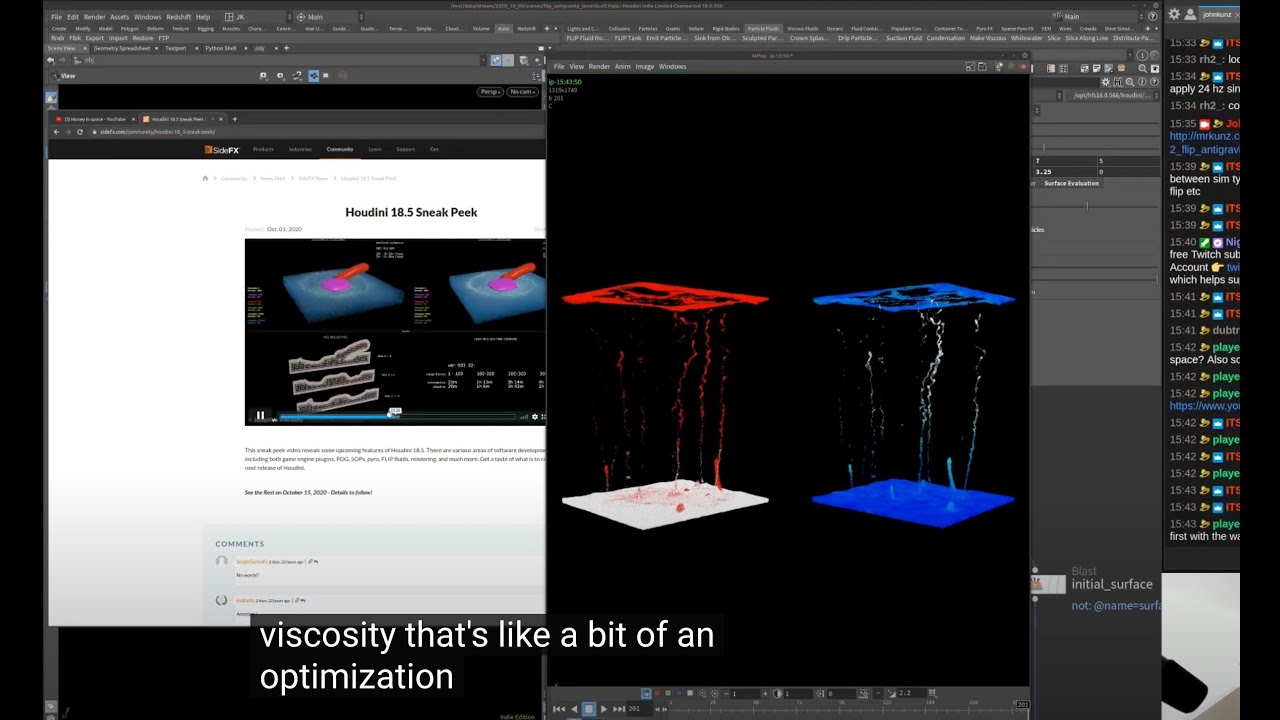Click the chat users list icon

pos(1190,14)
